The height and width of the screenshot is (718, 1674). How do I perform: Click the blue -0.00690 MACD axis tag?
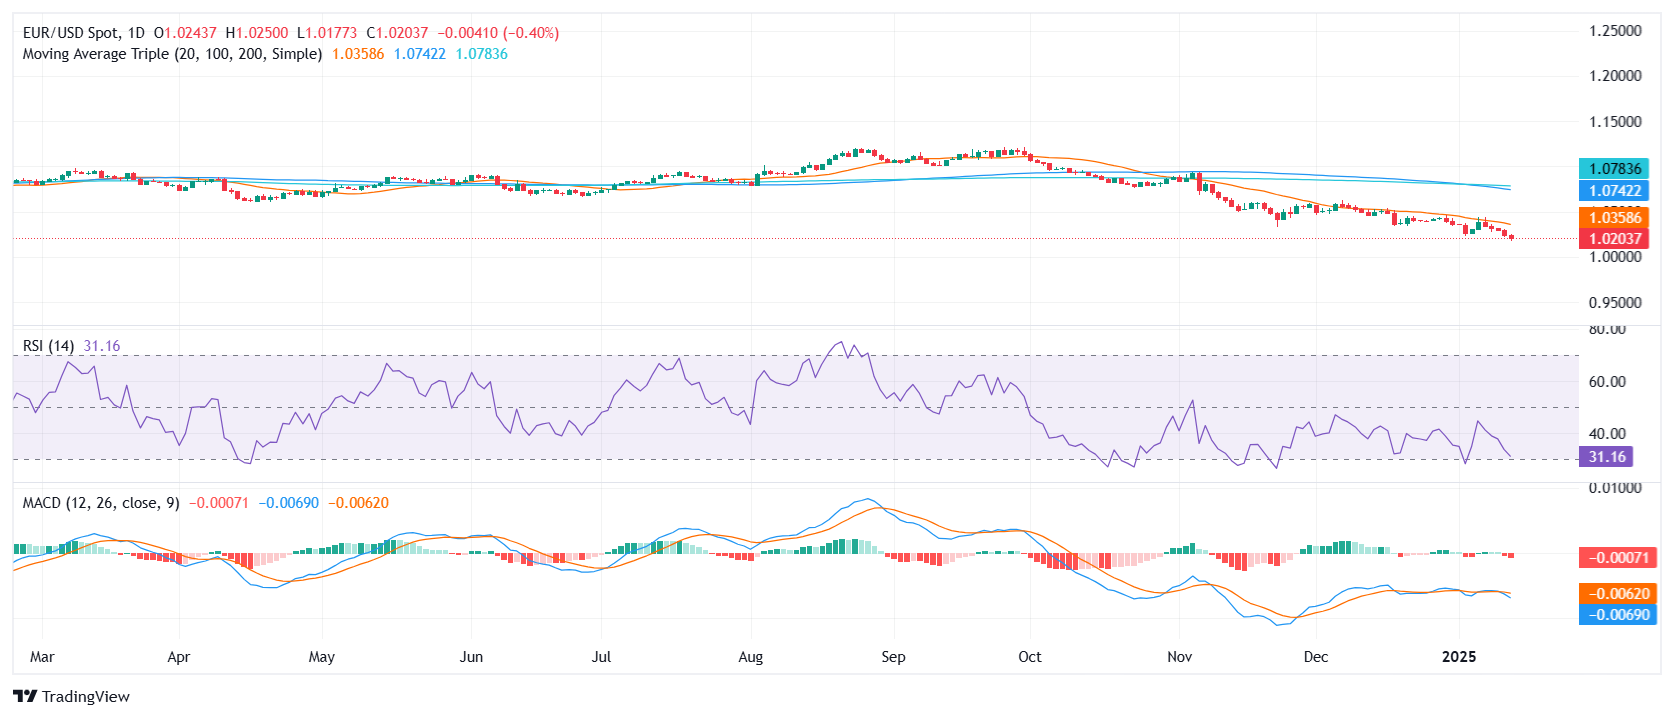coord(1614,615)
